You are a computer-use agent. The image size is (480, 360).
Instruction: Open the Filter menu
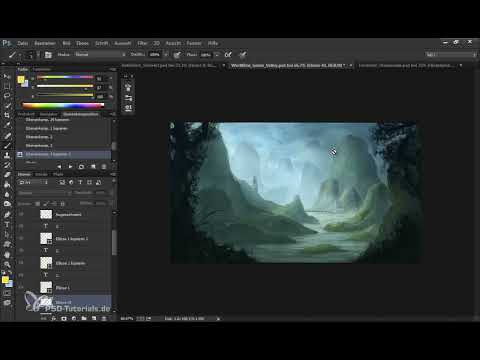coord(142,43)
